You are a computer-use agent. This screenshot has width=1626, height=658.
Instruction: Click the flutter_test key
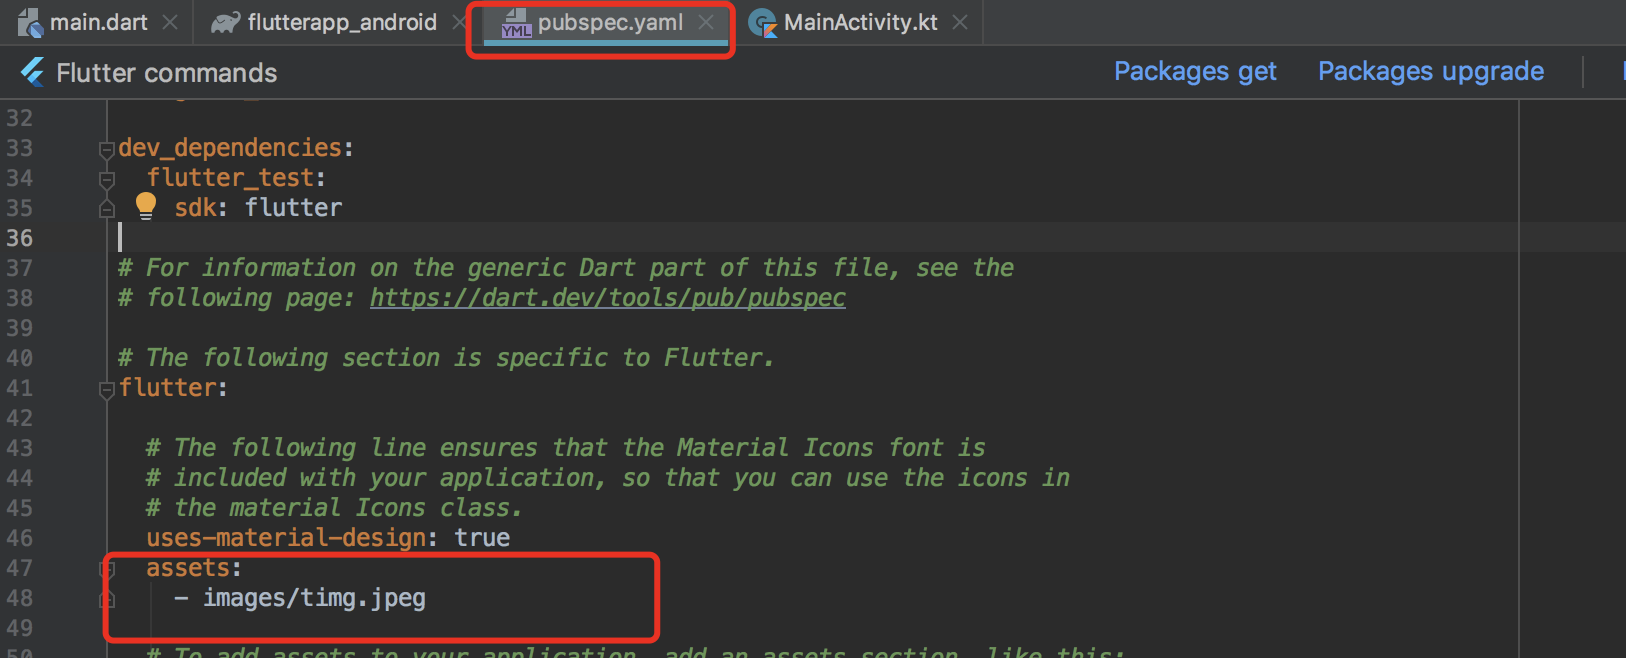pyautogui.click(x=230, y=178)
